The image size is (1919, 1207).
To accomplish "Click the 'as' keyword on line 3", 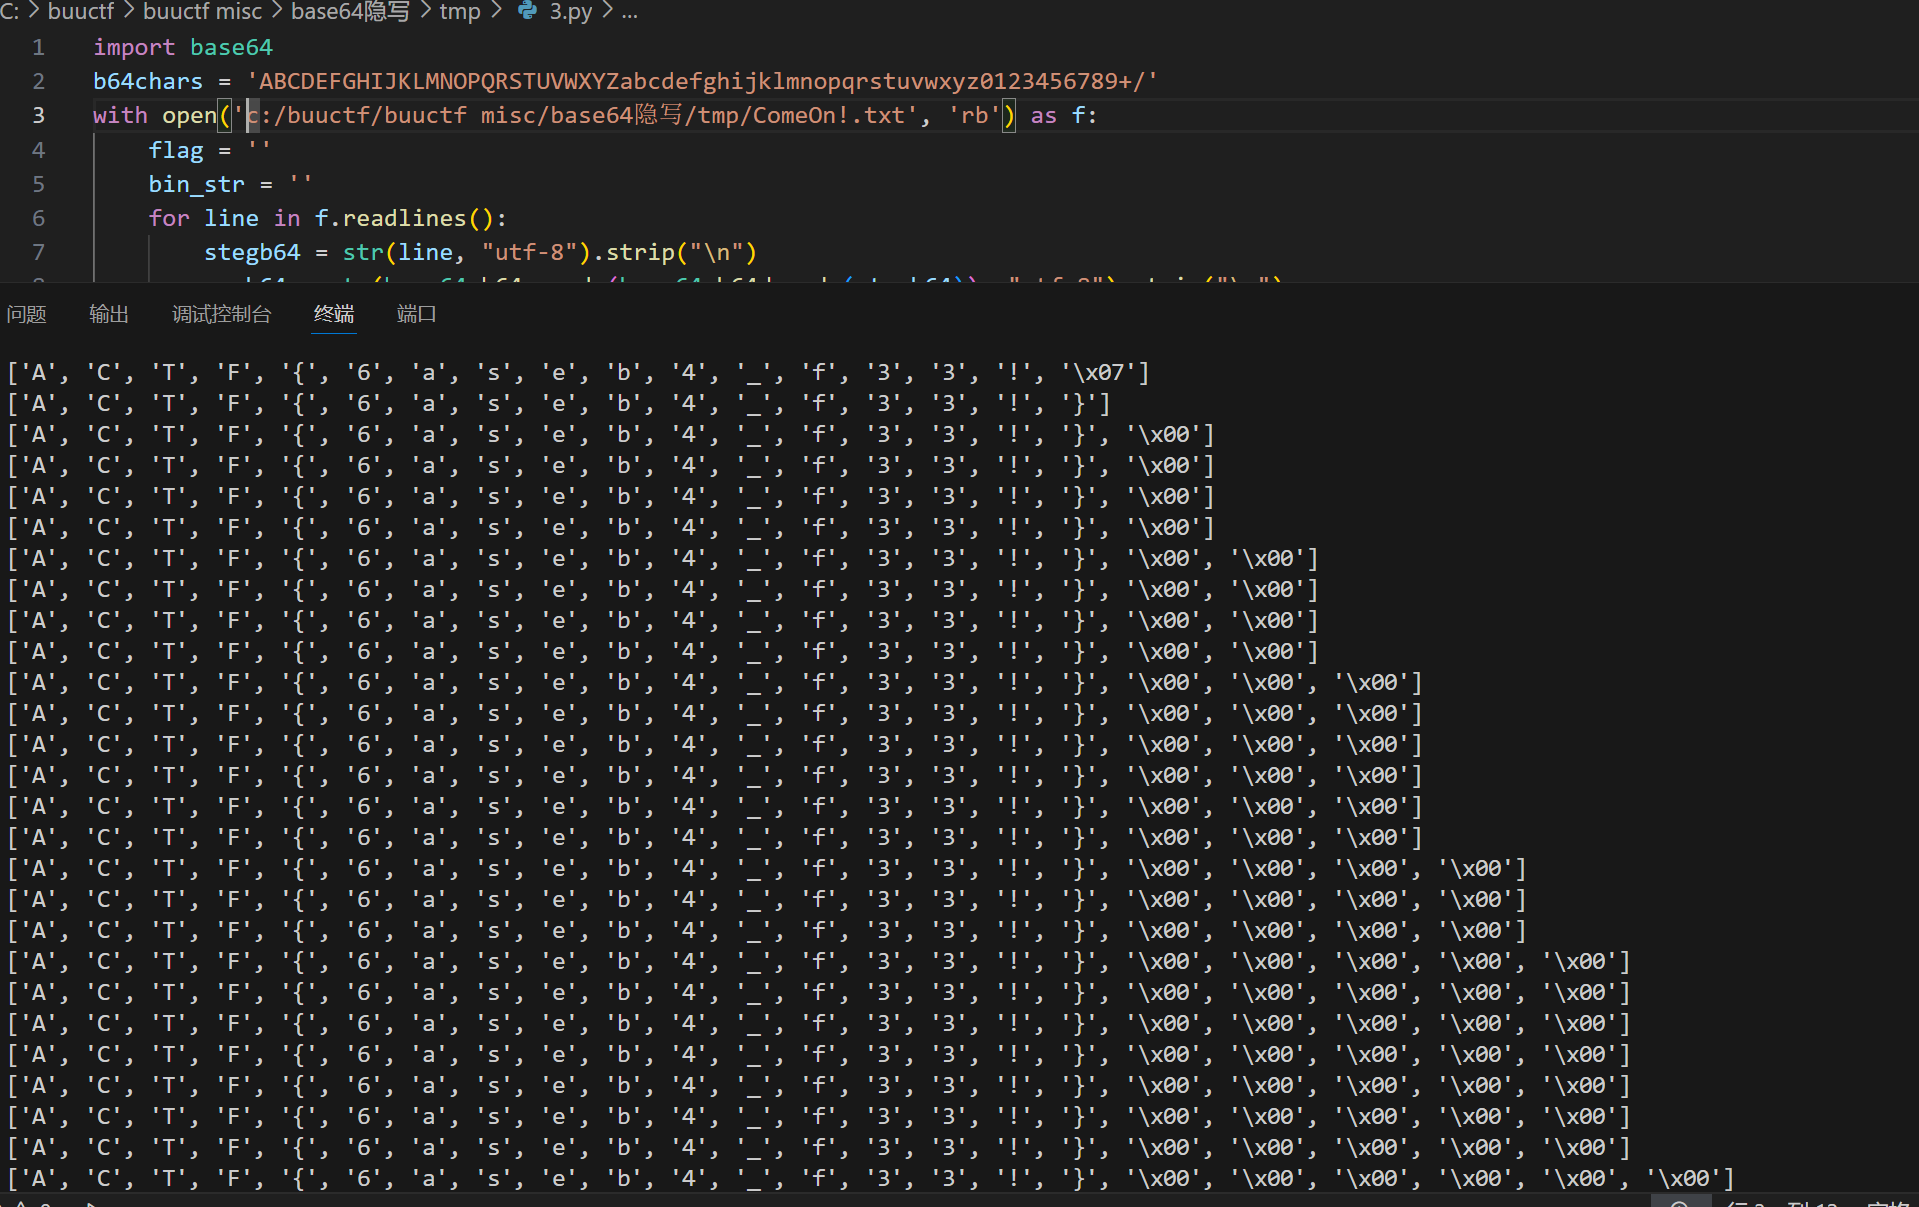I will (1044, 115).
